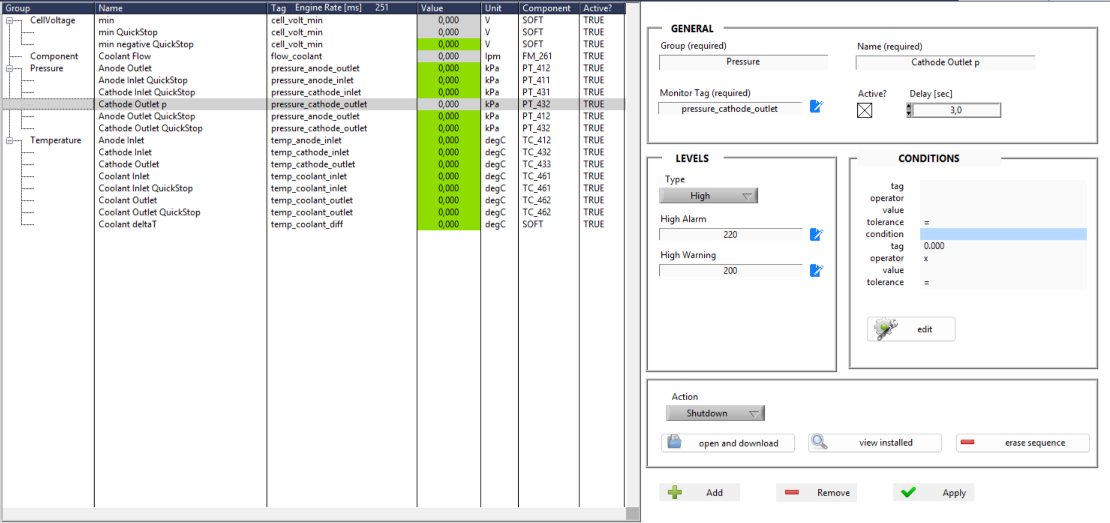The width and height of the screenshot is (1110, 523).
Task: Open the Type dropdown showing High
Action: [708, 196]
